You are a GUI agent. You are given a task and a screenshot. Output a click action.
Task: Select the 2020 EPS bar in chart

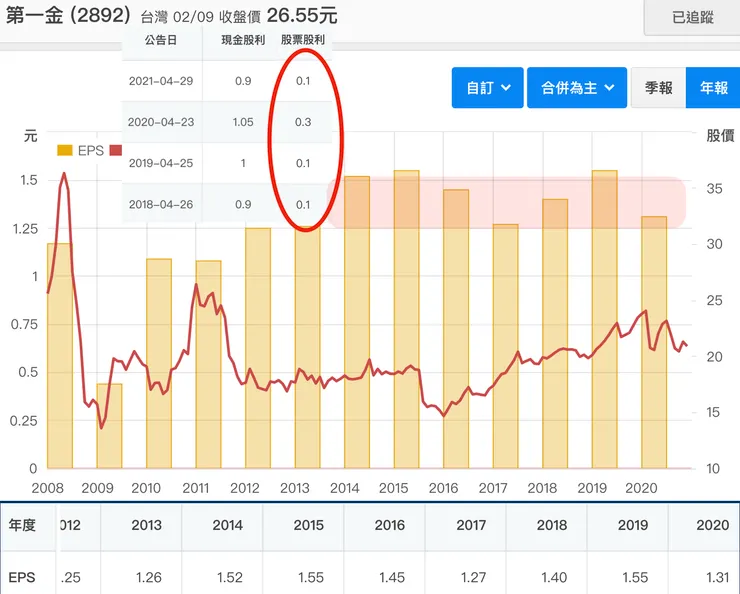click(x=654, y=342)
